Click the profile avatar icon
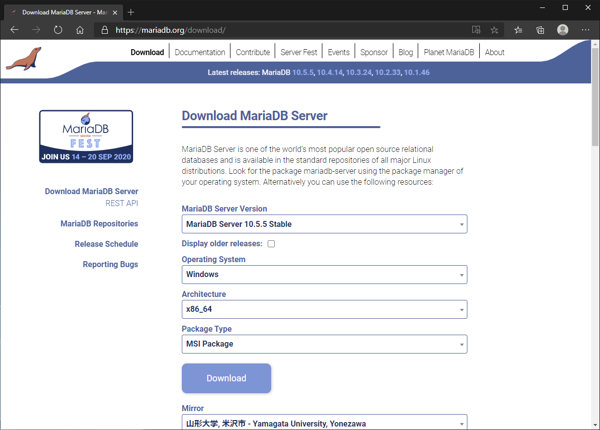 (x=562, y=30)
